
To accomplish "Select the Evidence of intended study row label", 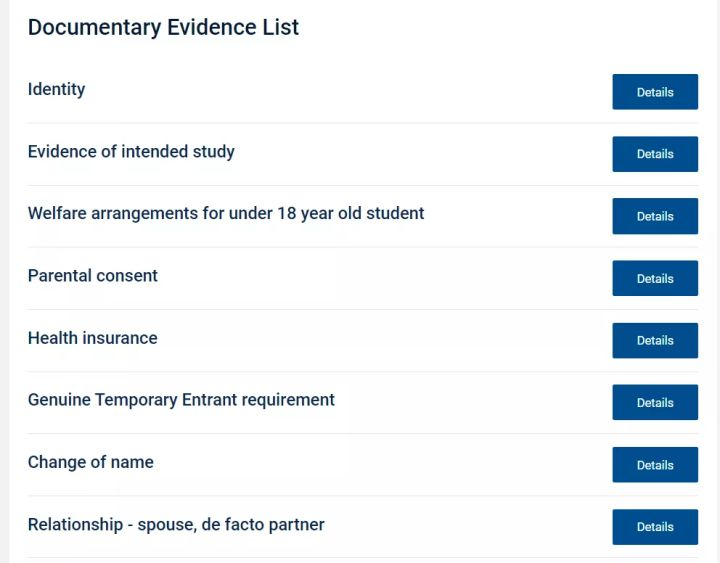I will [x=131, y=152].
